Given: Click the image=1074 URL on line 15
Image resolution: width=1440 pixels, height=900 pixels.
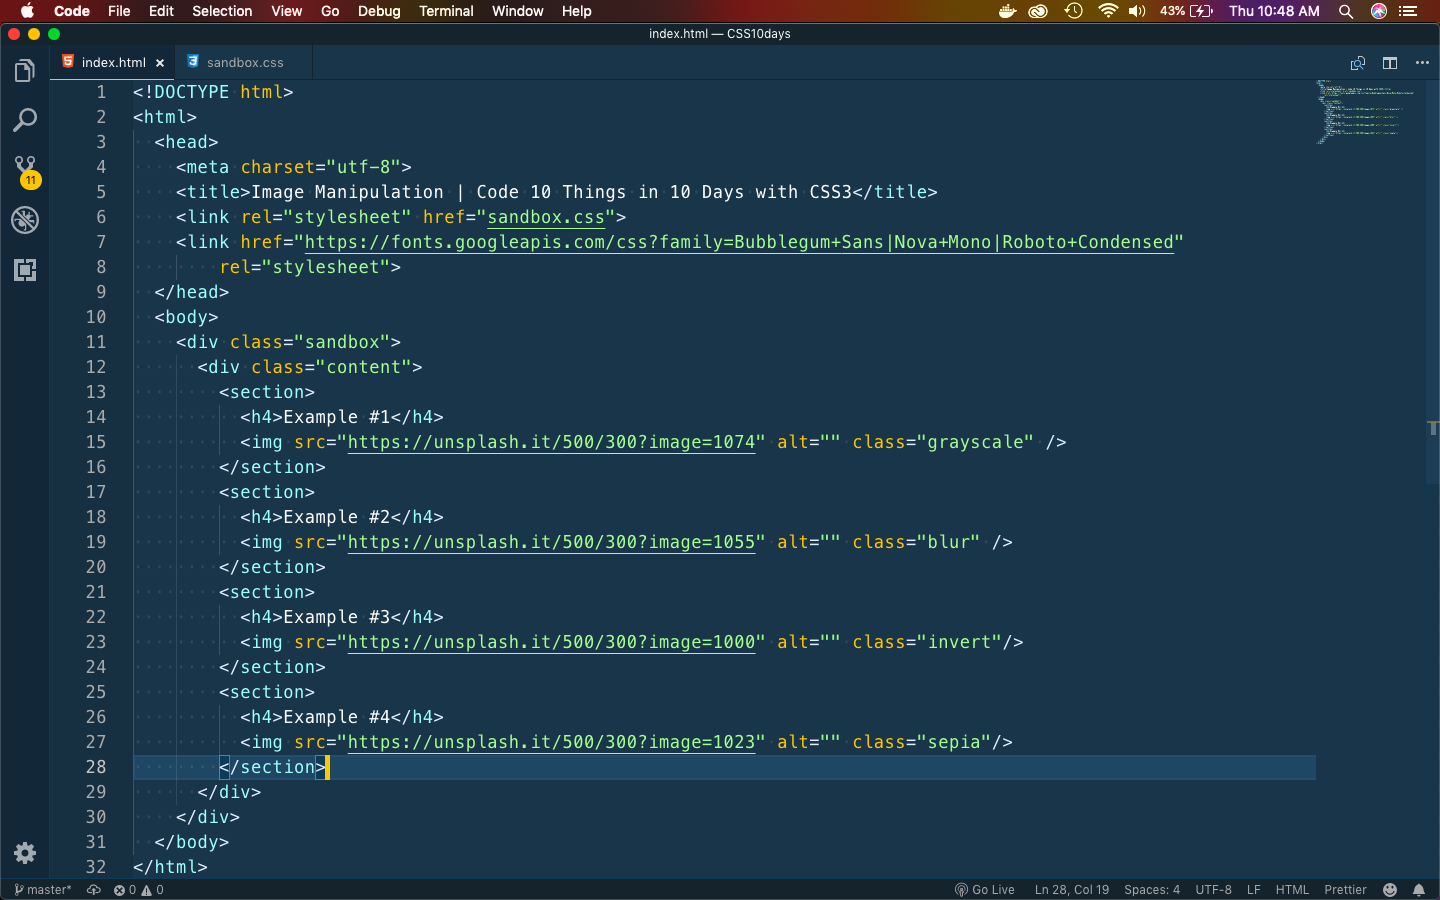Looking at the screenshot, I should coord(551,442).
